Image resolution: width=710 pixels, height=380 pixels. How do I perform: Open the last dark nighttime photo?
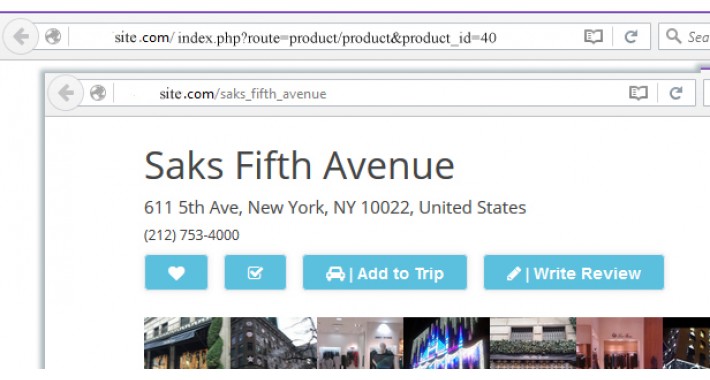[x=686, y=343]
